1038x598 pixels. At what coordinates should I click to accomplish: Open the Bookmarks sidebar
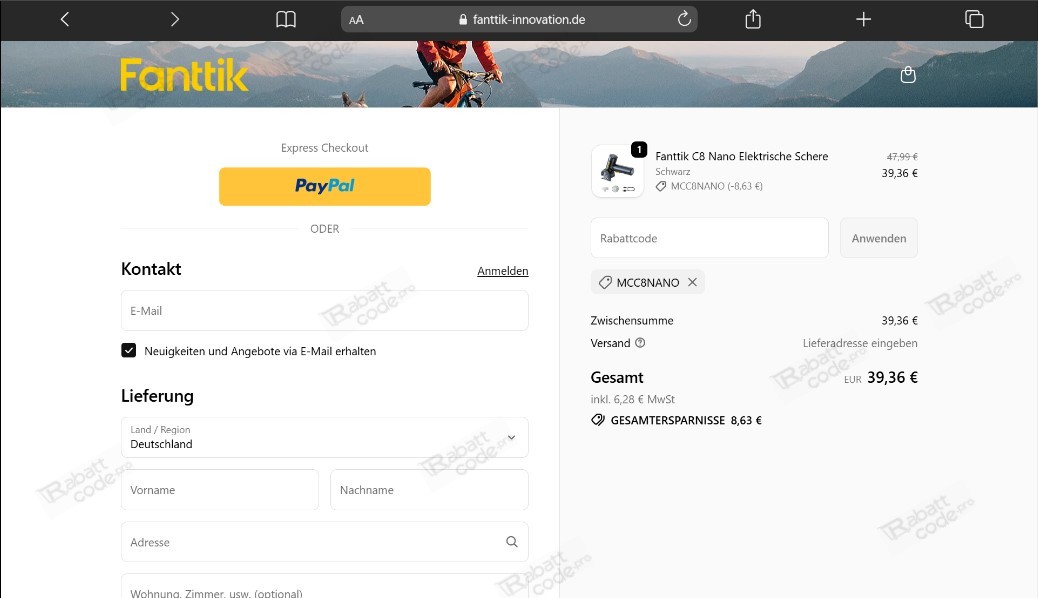pyautogui.click(x=286, y=18)
